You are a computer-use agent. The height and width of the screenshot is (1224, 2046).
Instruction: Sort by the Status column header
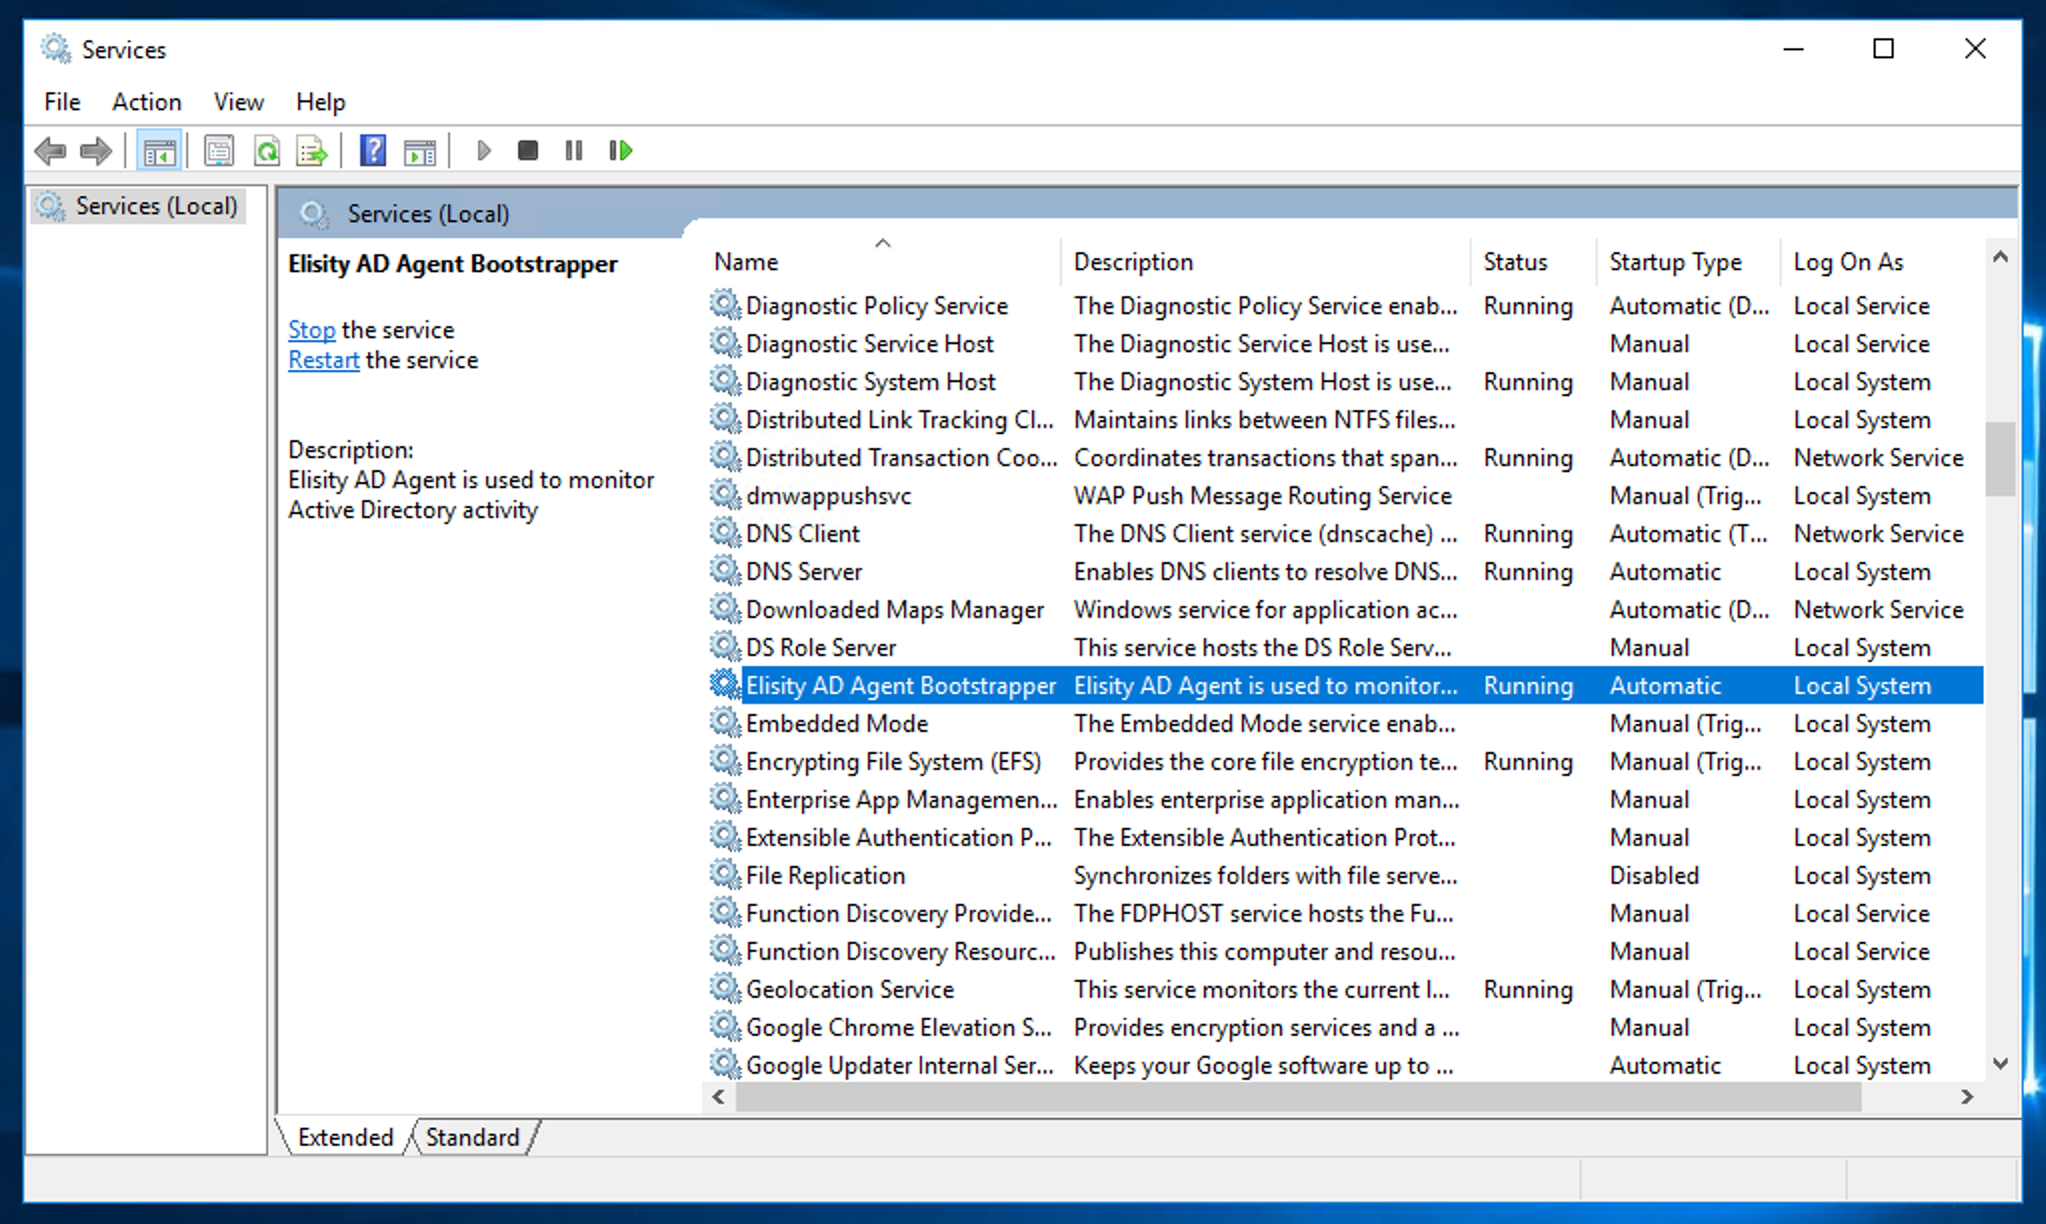click(x=1534, y=262)
